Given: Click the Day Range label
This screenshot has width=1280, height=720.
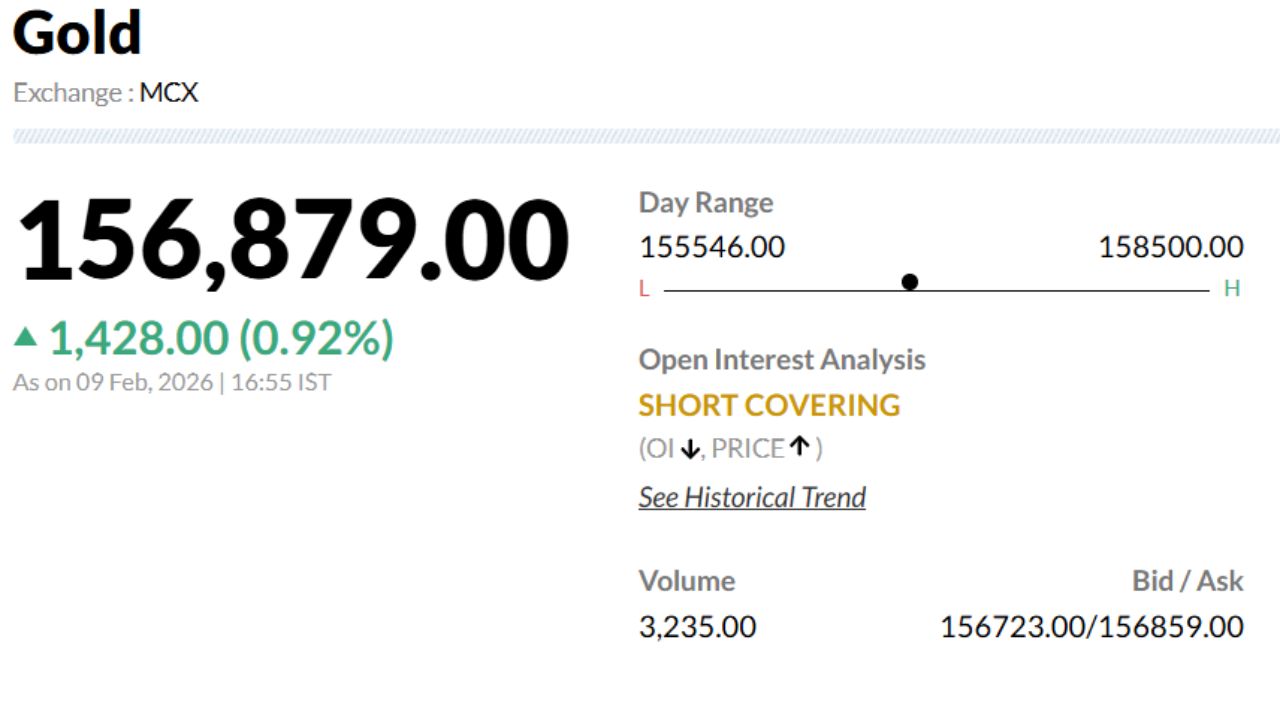Looking at the screenshot, I should tap(706, 203).
